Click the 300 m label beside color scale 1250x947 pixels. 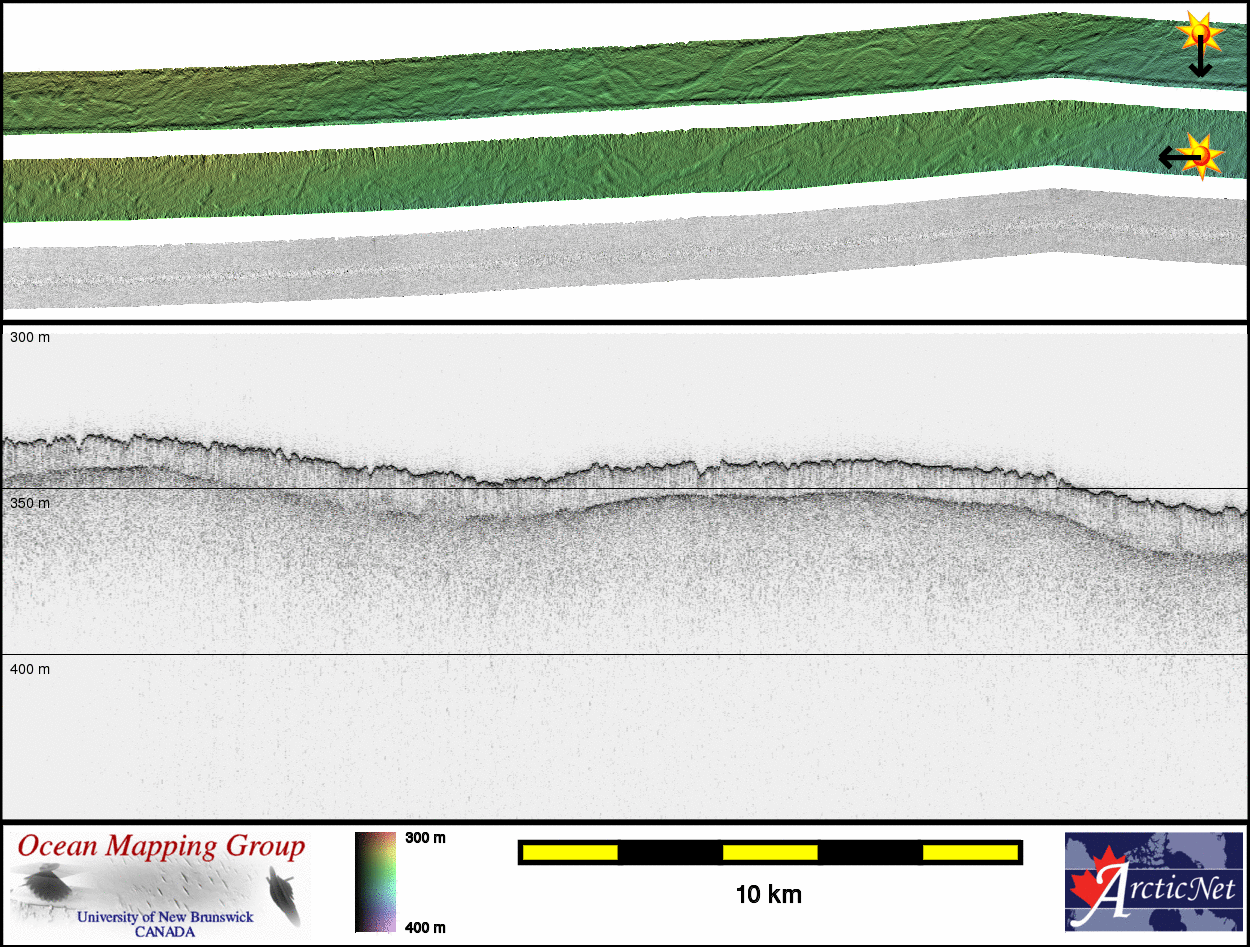425,838
